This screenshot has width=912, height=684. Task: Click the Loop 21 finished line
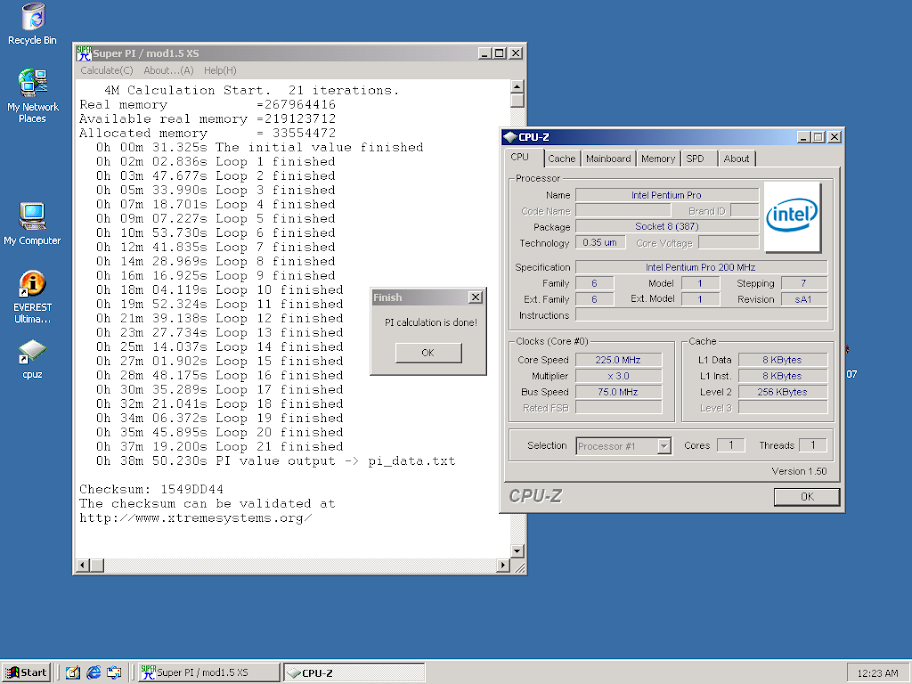pyautogui.click(x=220, y=447)
